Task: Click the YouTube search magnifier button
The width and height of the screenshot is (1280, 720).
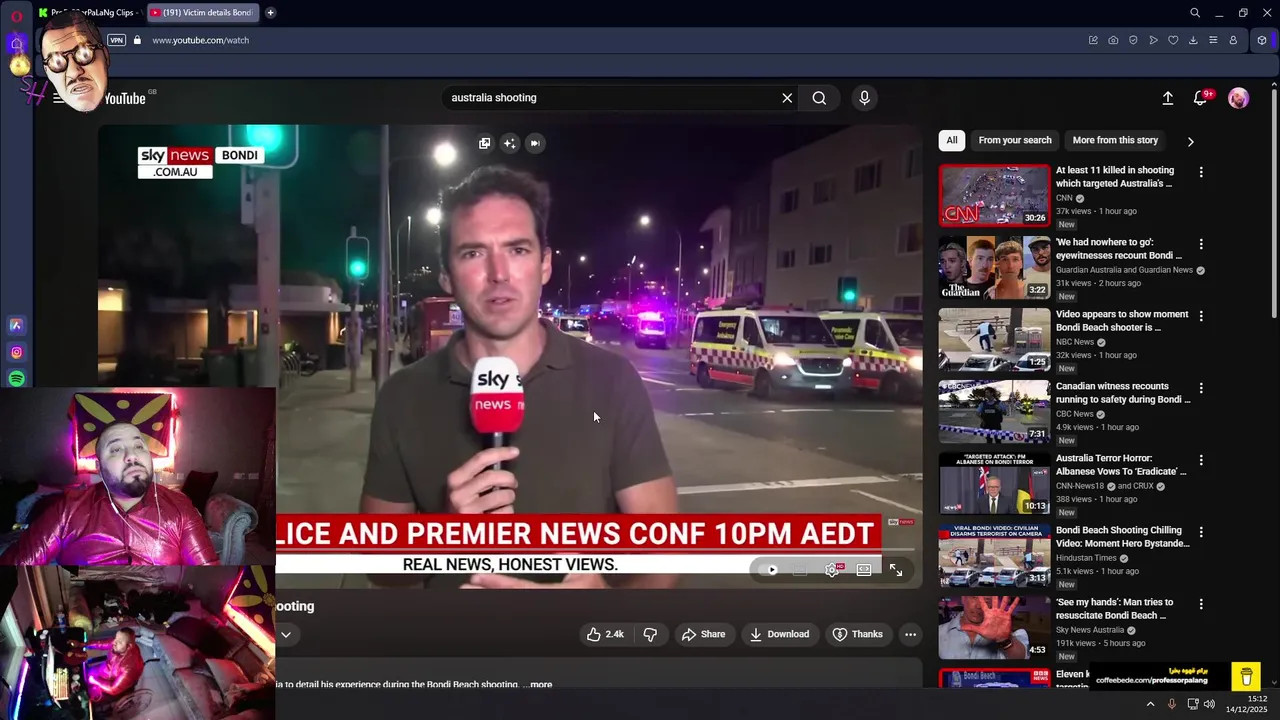Action: click(819, 98)
